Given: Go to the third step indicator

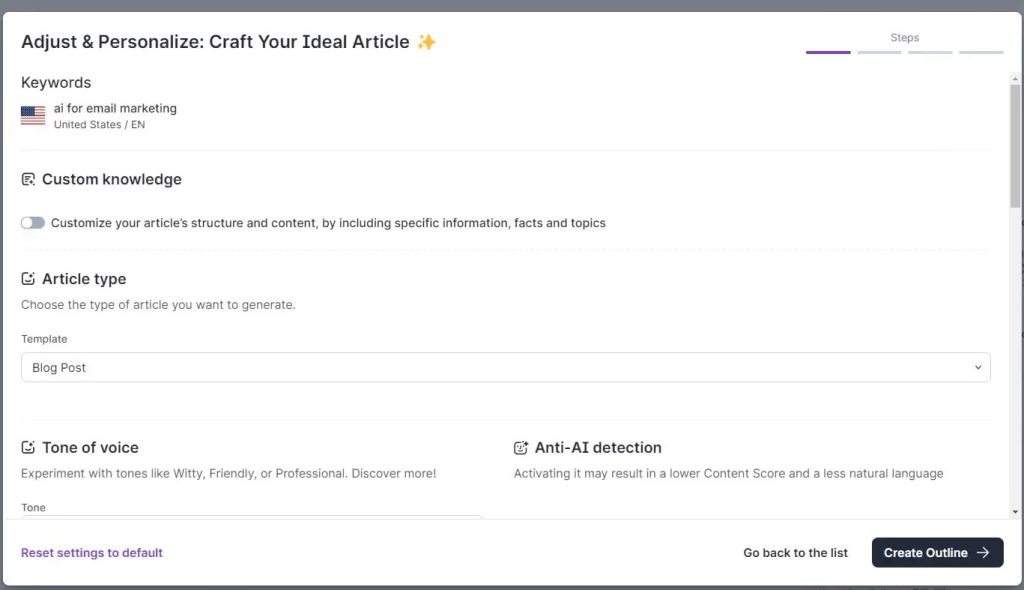Looking at the screenshot, I should click(x=930, y=52).
